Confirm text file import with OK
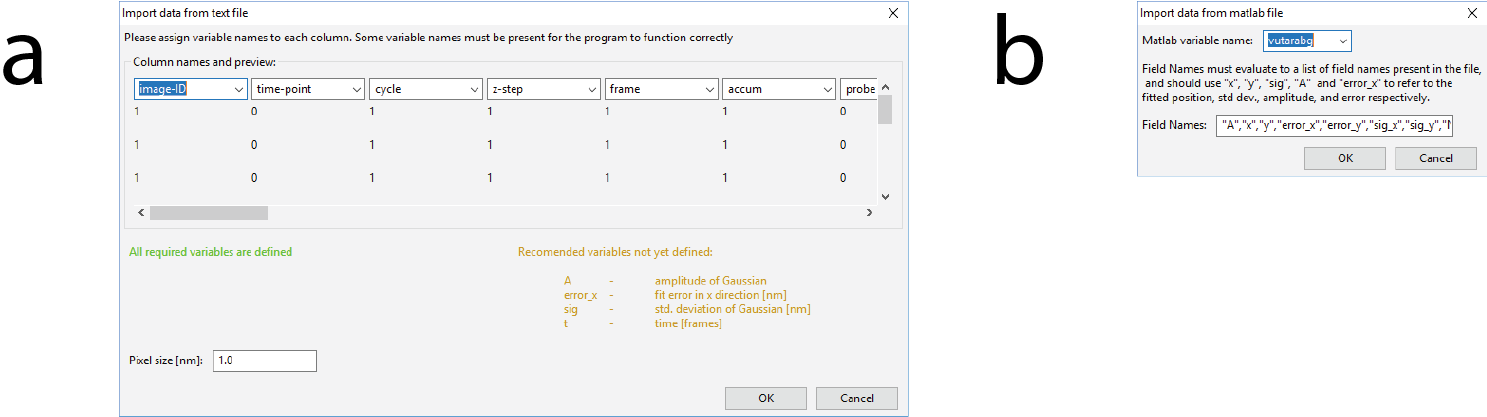The image size is (1487, 417). 766,398
